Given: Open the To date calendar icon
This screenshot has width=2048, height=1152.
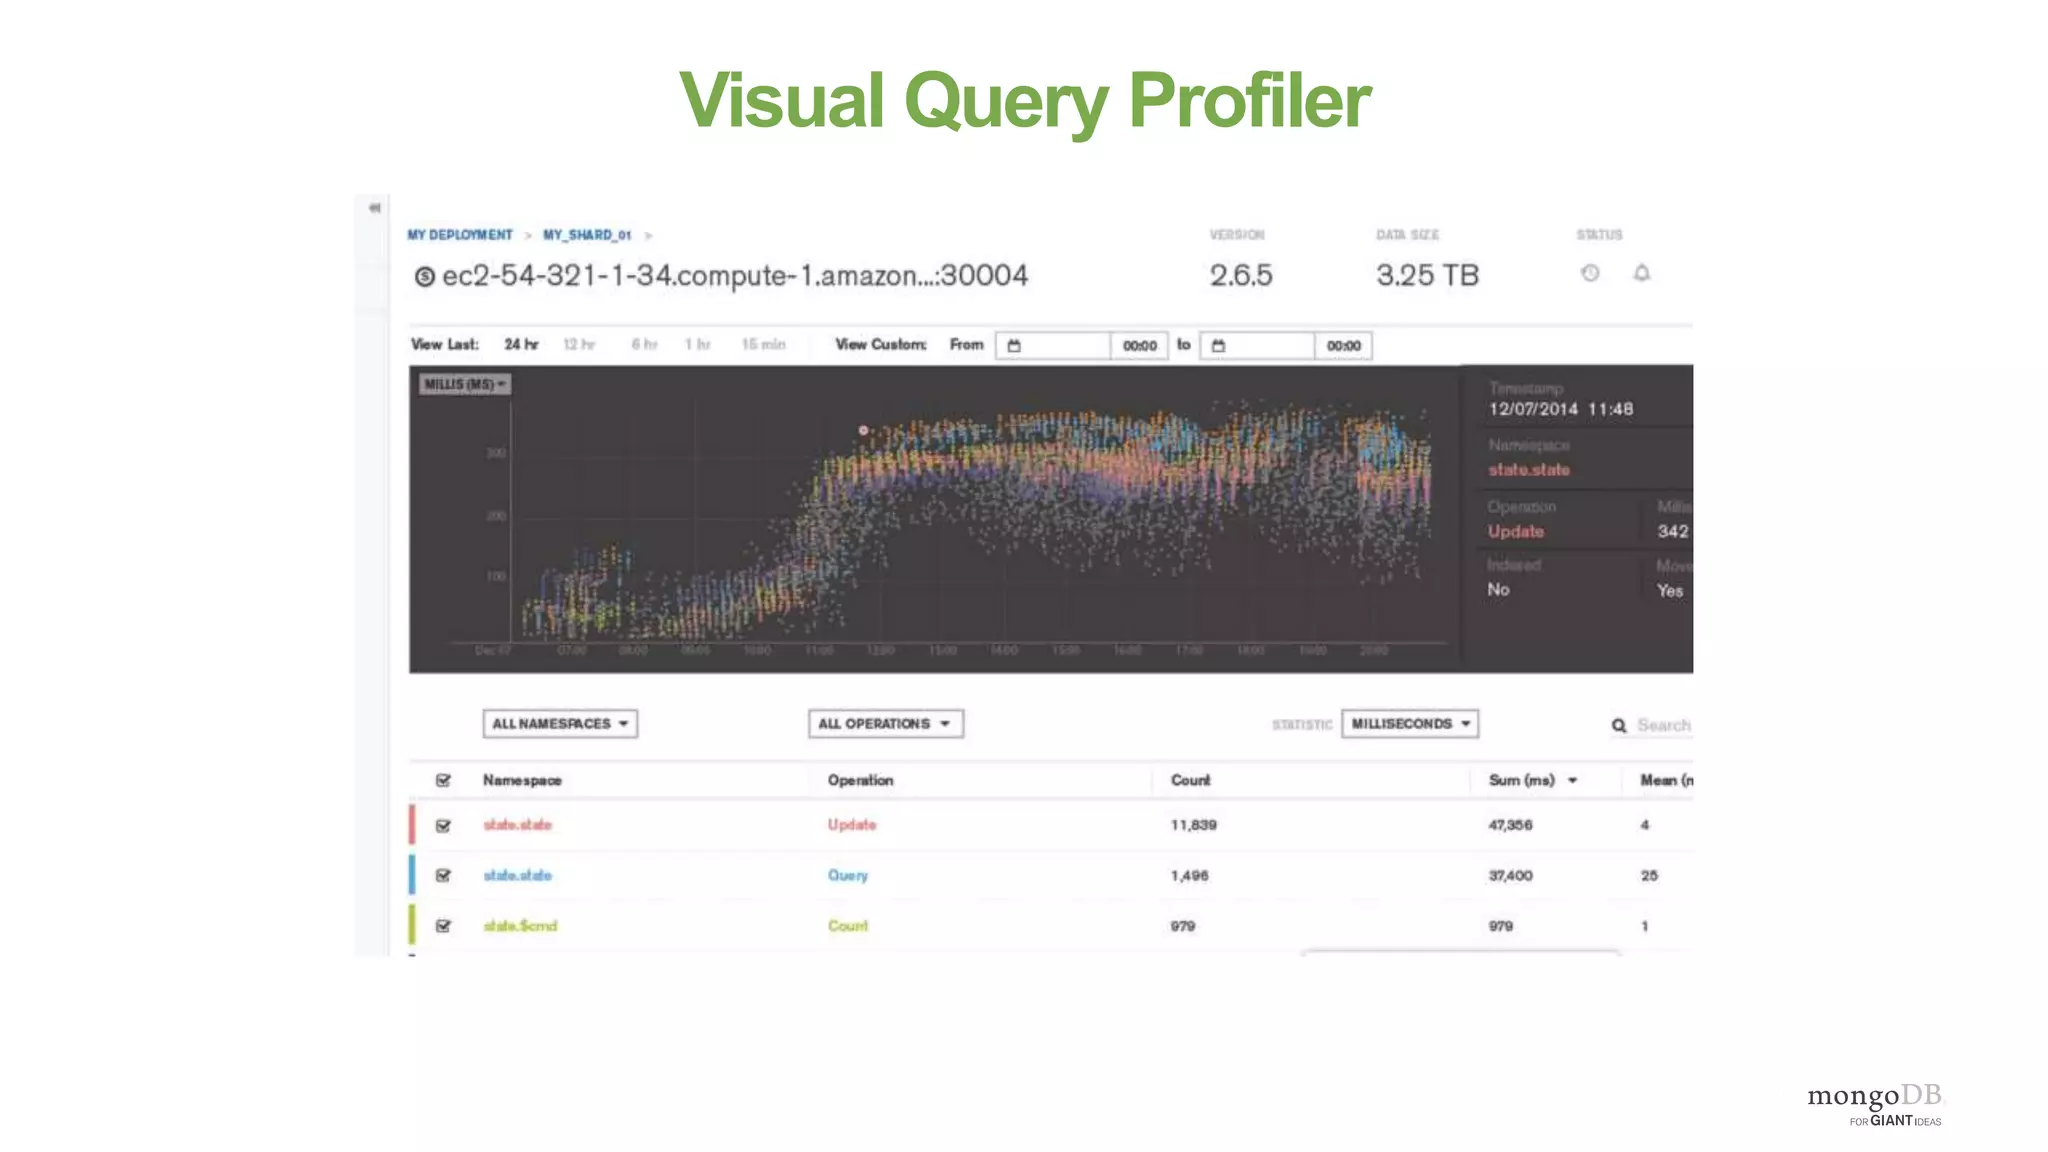Looking at the screenshot, I should coord(1218,346).
